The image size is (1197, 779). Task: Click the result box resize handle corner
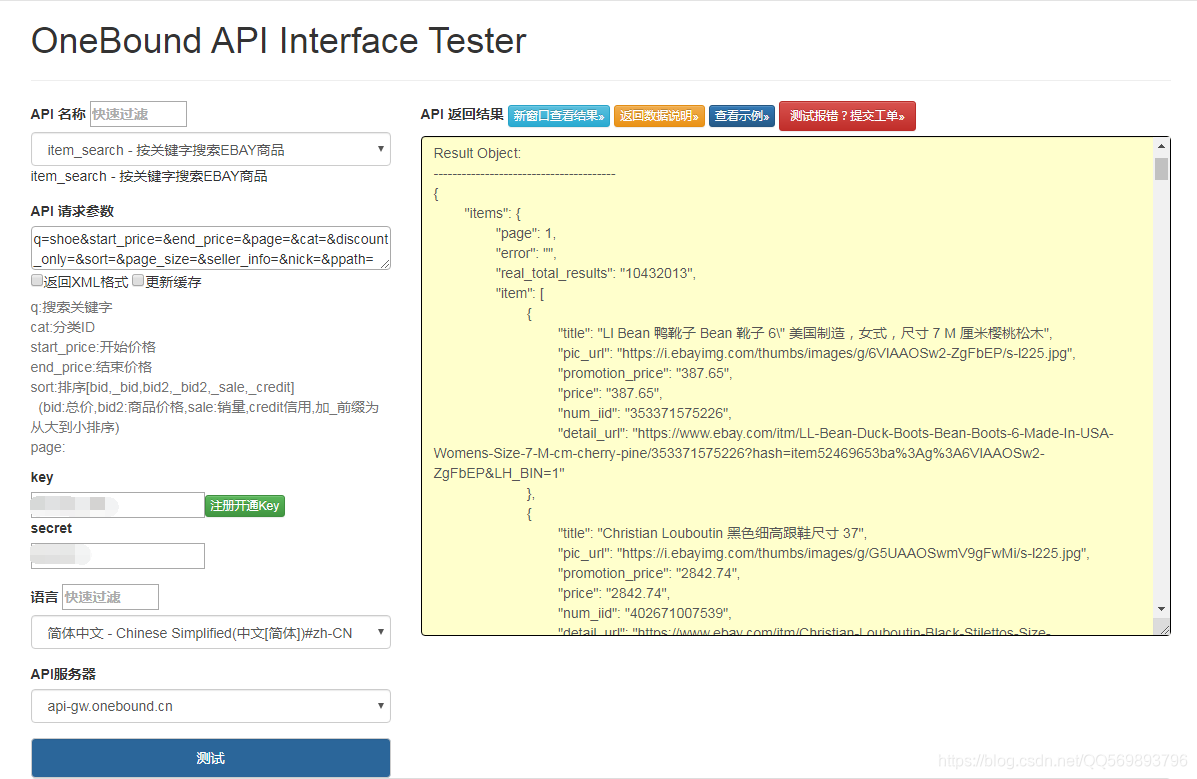click(1163, 628)
